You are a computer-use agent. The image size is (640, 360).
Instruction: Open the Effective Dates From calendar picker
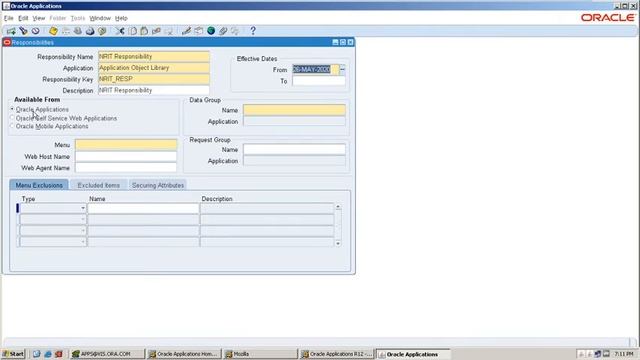pos(342,69)
